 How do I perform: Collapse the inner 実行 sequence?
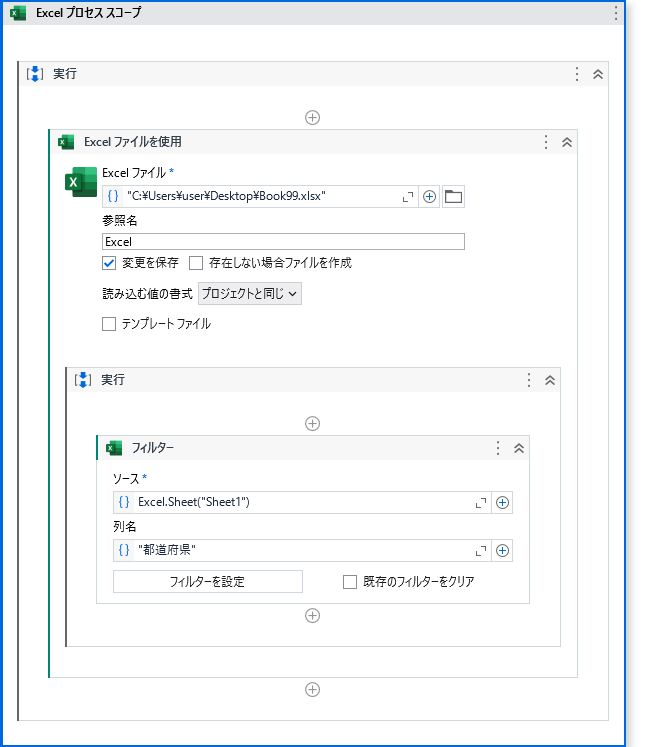click(x=550, y=380)
